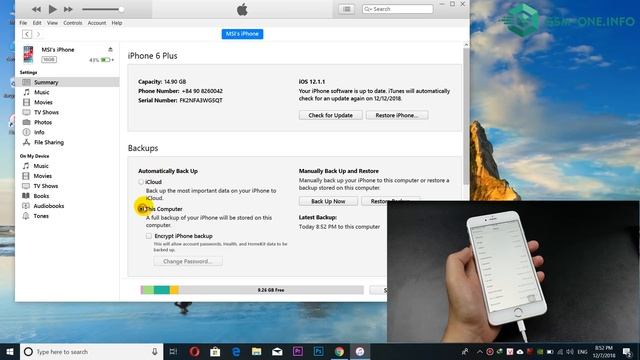Image resolution: width=640 pixels, height=360 pixels.
Task: Open the Account menu
Action: 97,23
